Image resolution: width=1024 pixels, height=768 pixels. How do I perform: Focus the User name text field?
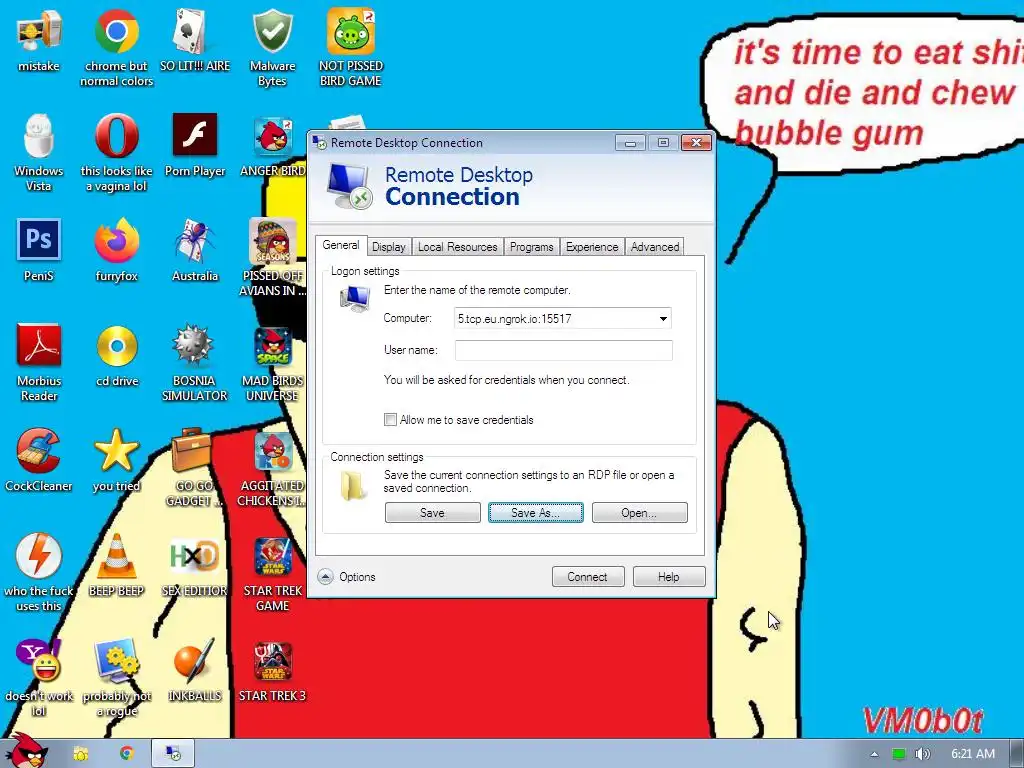pyautogui.click(x=564, y=350)
